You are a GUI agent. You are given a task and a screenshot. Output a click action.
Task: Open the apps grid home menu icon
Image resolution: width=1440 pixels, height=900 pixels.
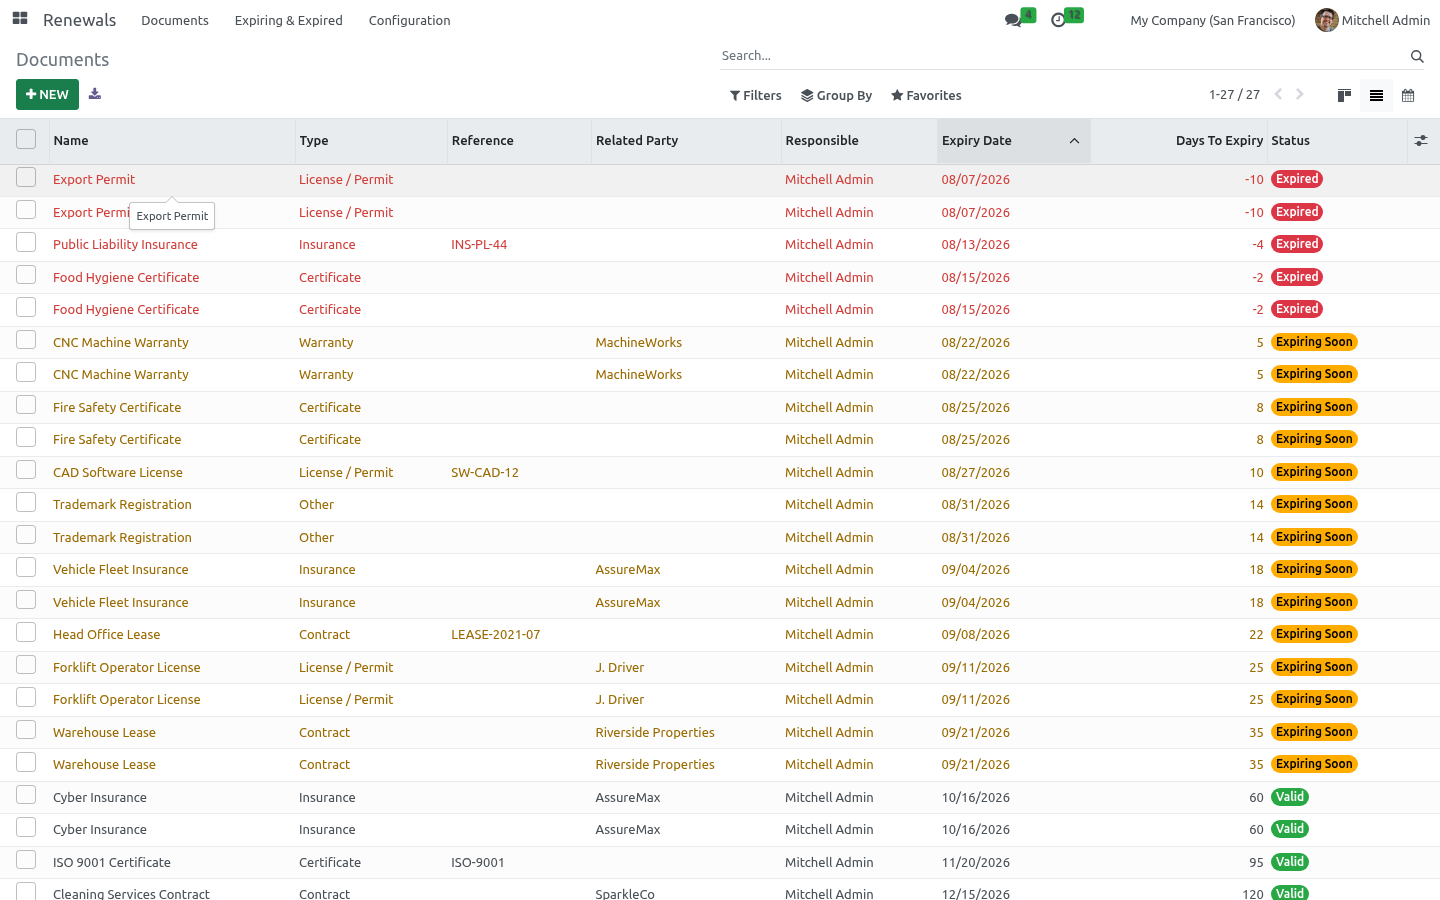click(x=20, y=19)
